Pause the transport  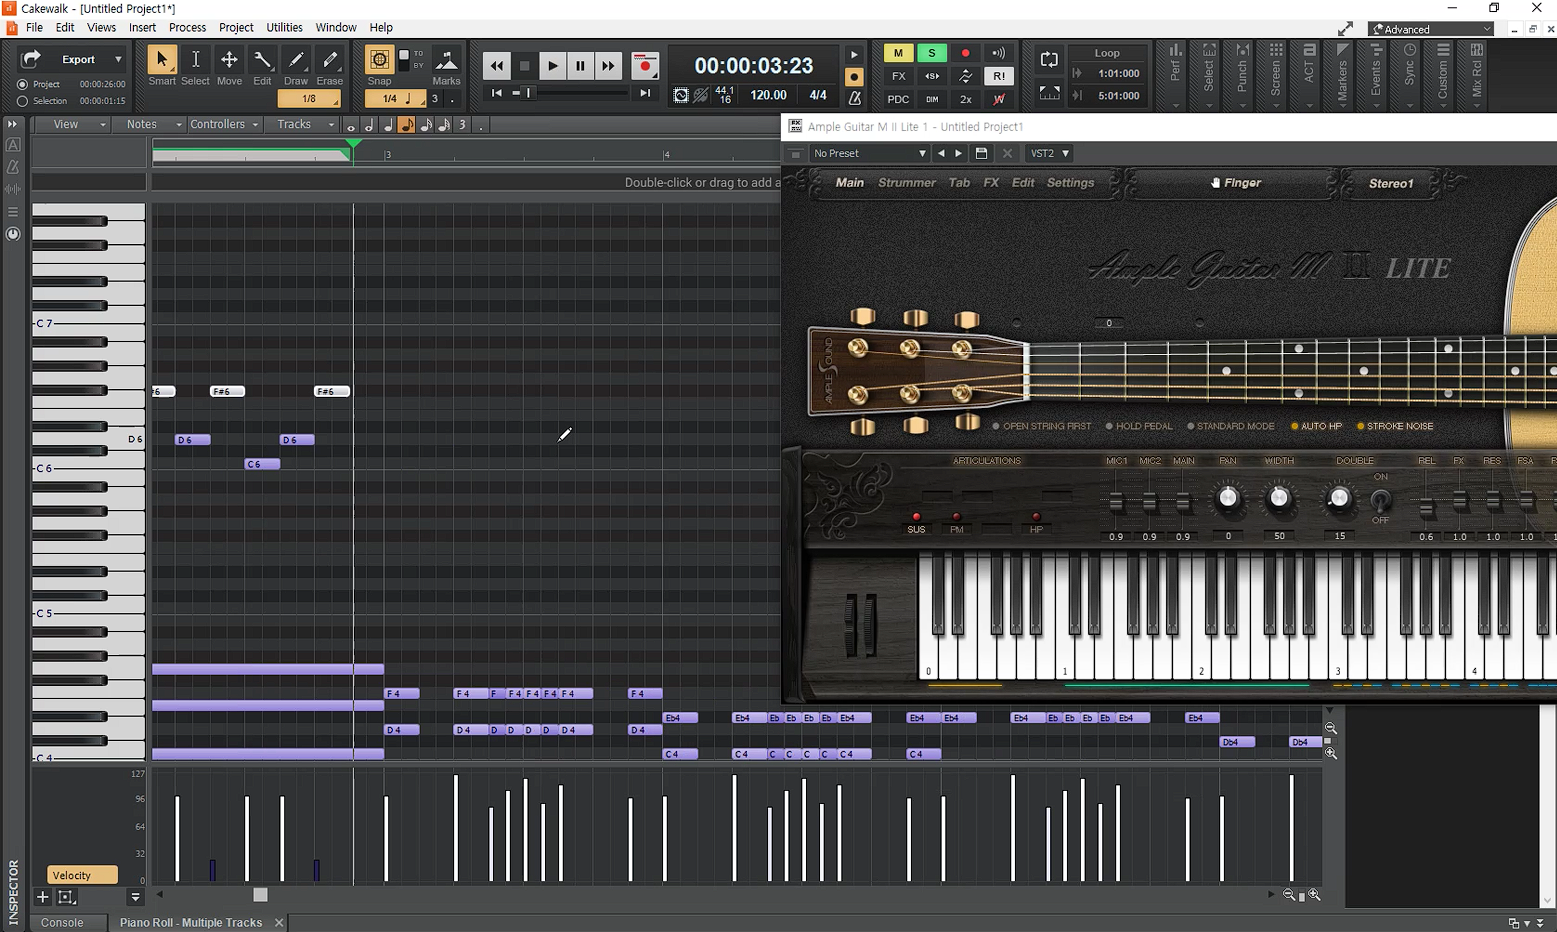pos(580,66)
